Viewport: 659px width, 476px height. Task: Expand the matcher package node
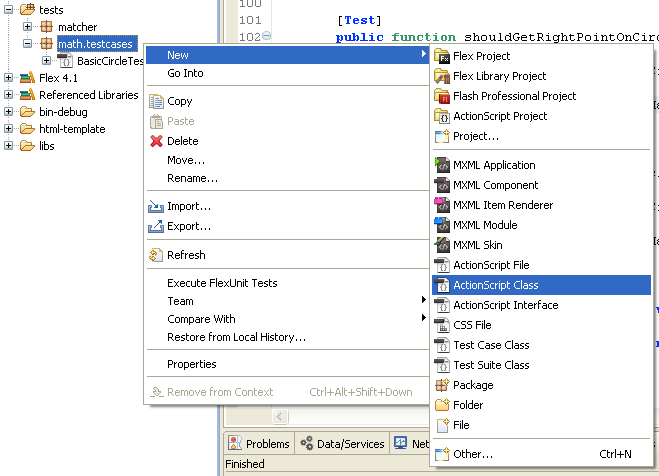27,26
